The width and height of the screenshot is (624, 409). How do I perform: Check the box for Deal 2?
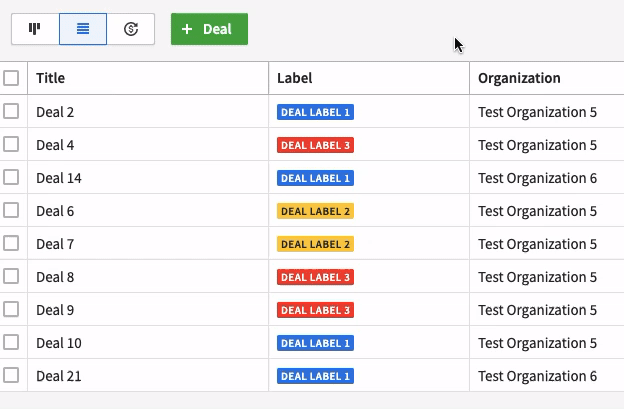click(x=11, y=111)
